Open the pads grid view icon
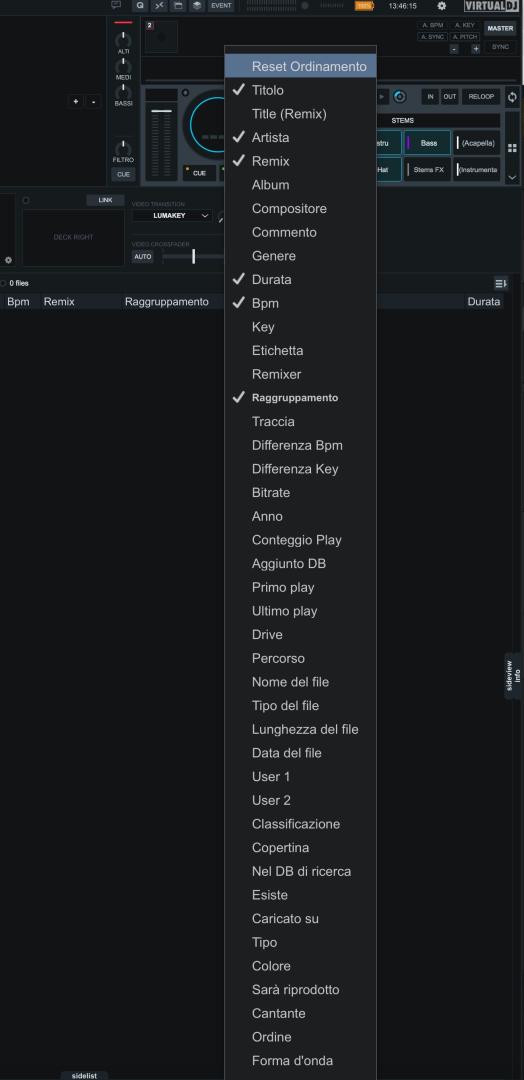 (512, 148)
